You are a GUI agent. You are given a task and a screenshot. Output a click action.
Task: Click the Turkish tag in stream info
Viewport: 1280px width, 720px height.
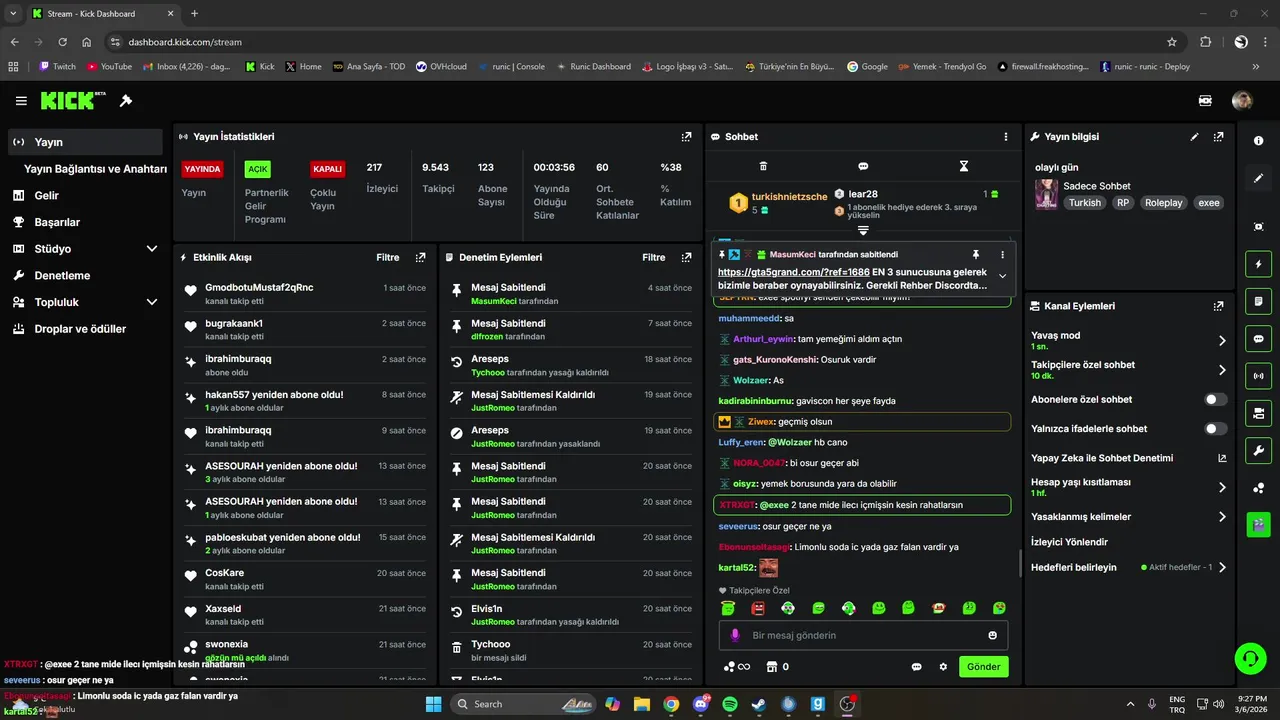[1084, 203]
